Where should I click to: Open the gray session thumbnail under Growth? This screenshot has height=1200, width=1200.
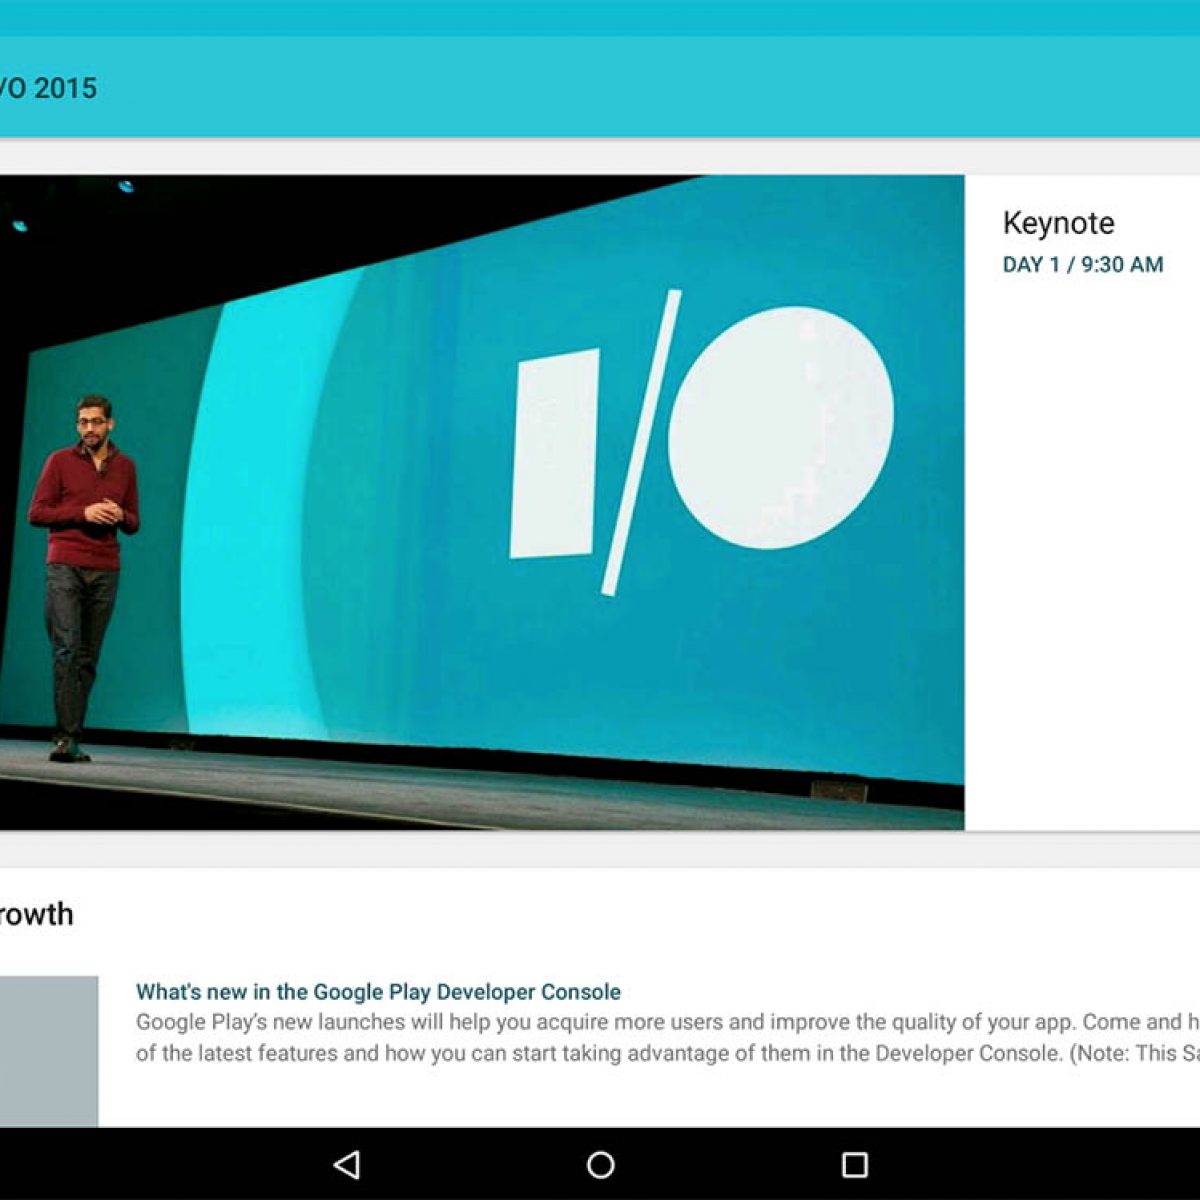[x=48, y=1050]
